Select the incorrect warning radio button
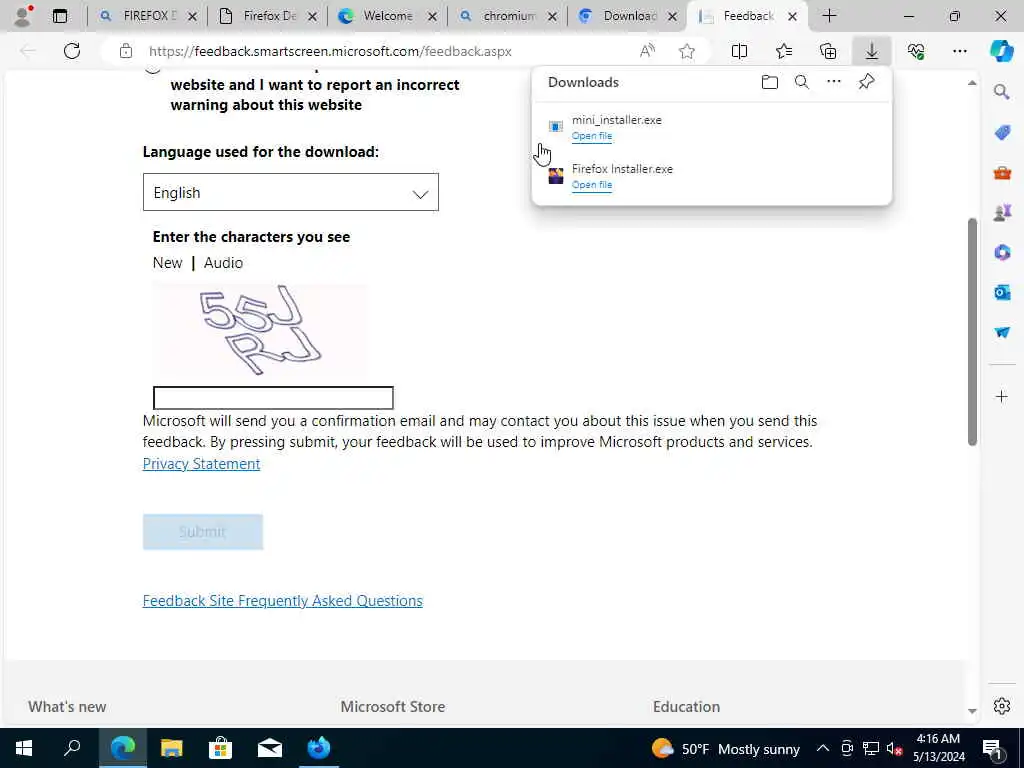The image size is (1024, 768). click(x=153, y=67)
